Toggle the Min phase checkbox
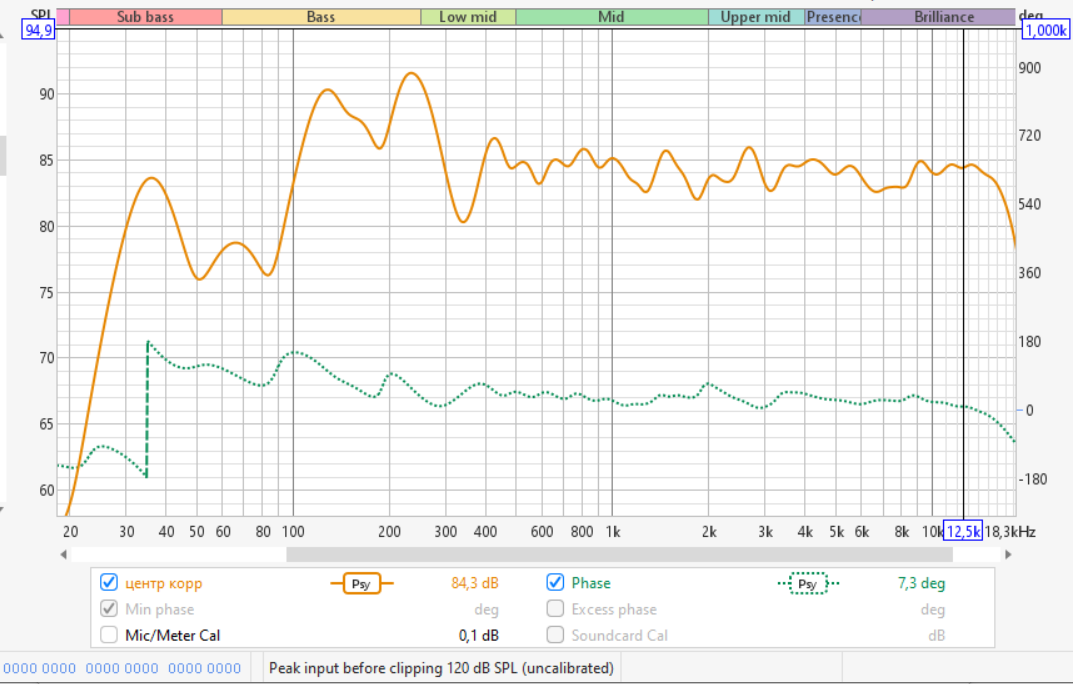The width and height of the screenshot is (1073, 684). [x=109, y=609]
